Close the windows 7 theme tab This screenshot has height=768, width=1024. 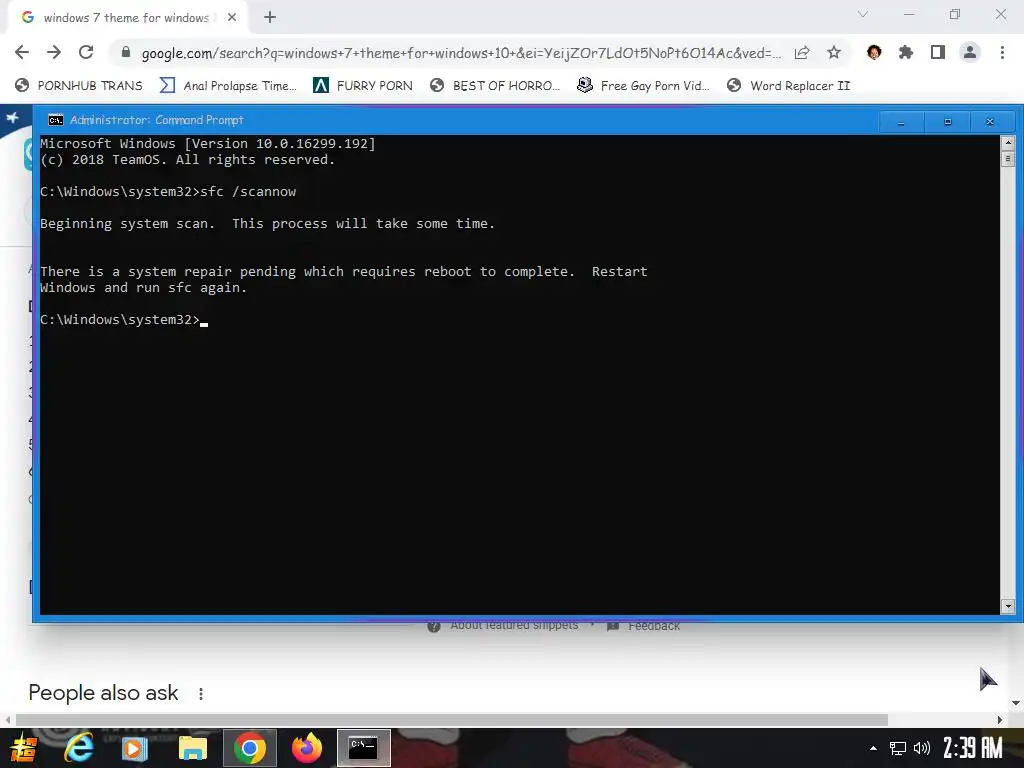232,18
